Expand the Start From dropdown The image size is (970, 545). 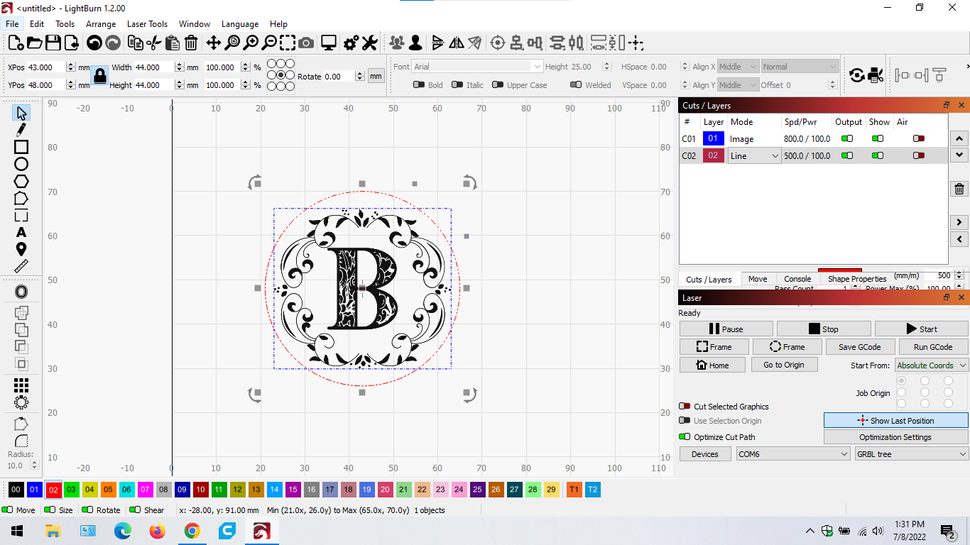point(931,366)
